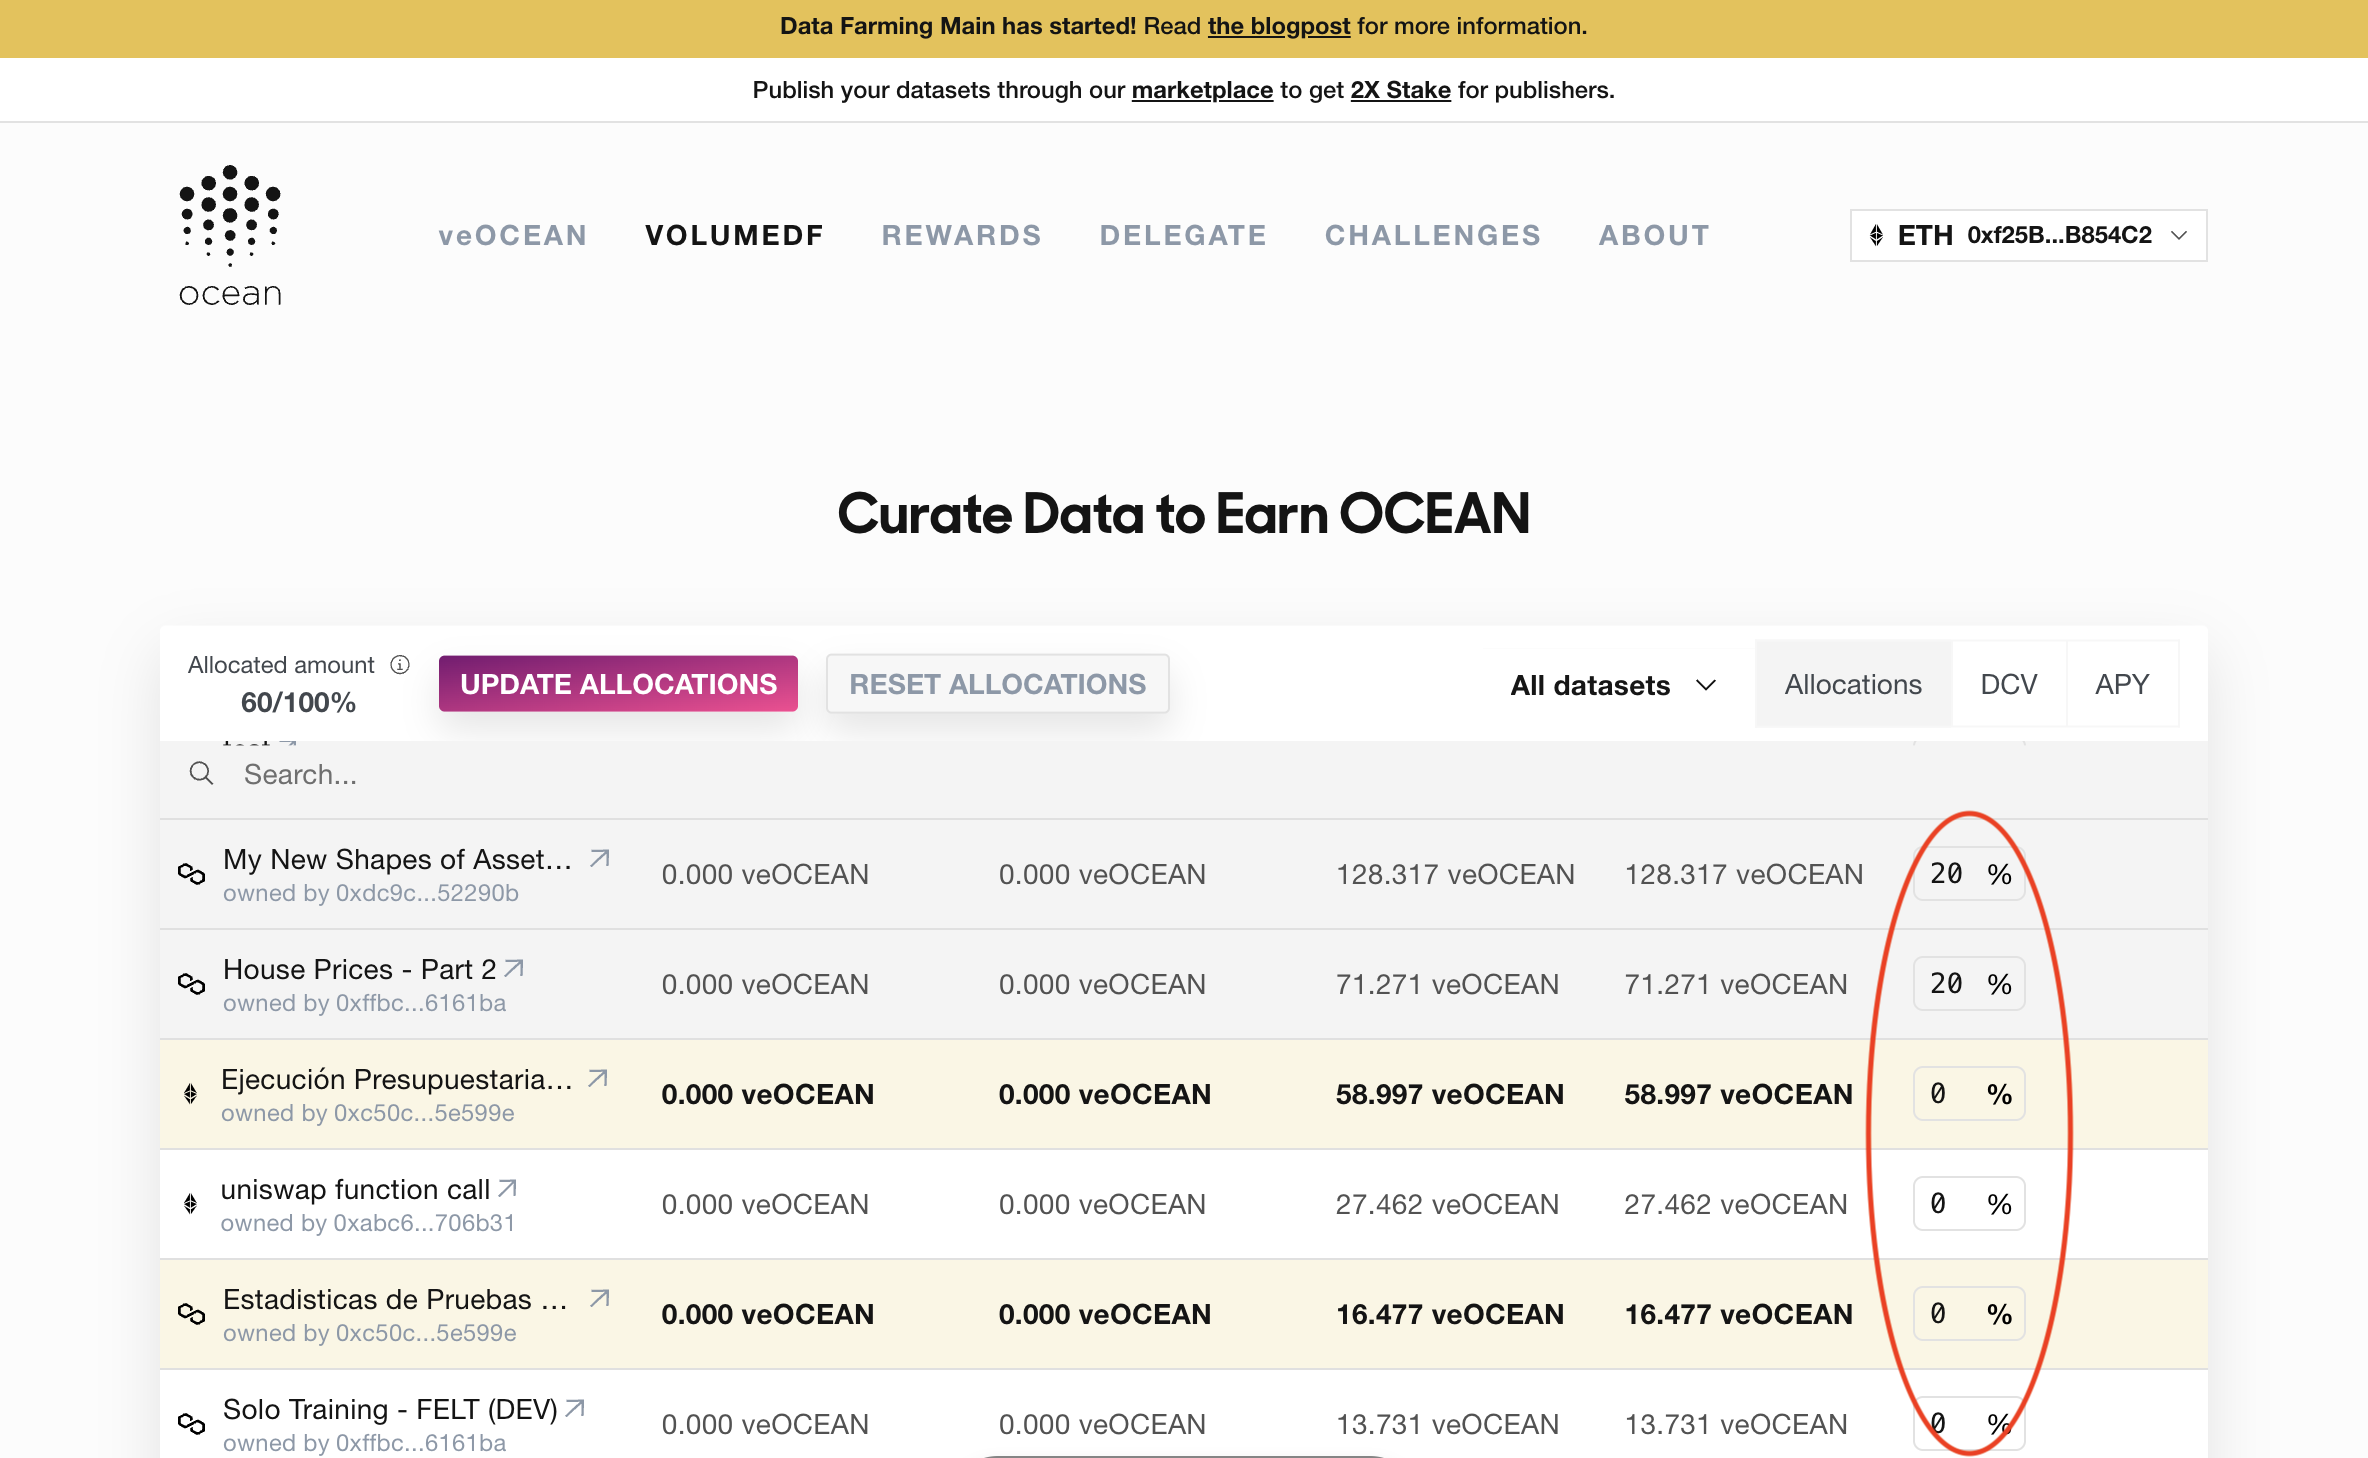The width and height of the screenshot is (2368, 1458).
Task: Open external link for House Prices - Part 2
Action: pyautogui.click(x=514, y=968)
